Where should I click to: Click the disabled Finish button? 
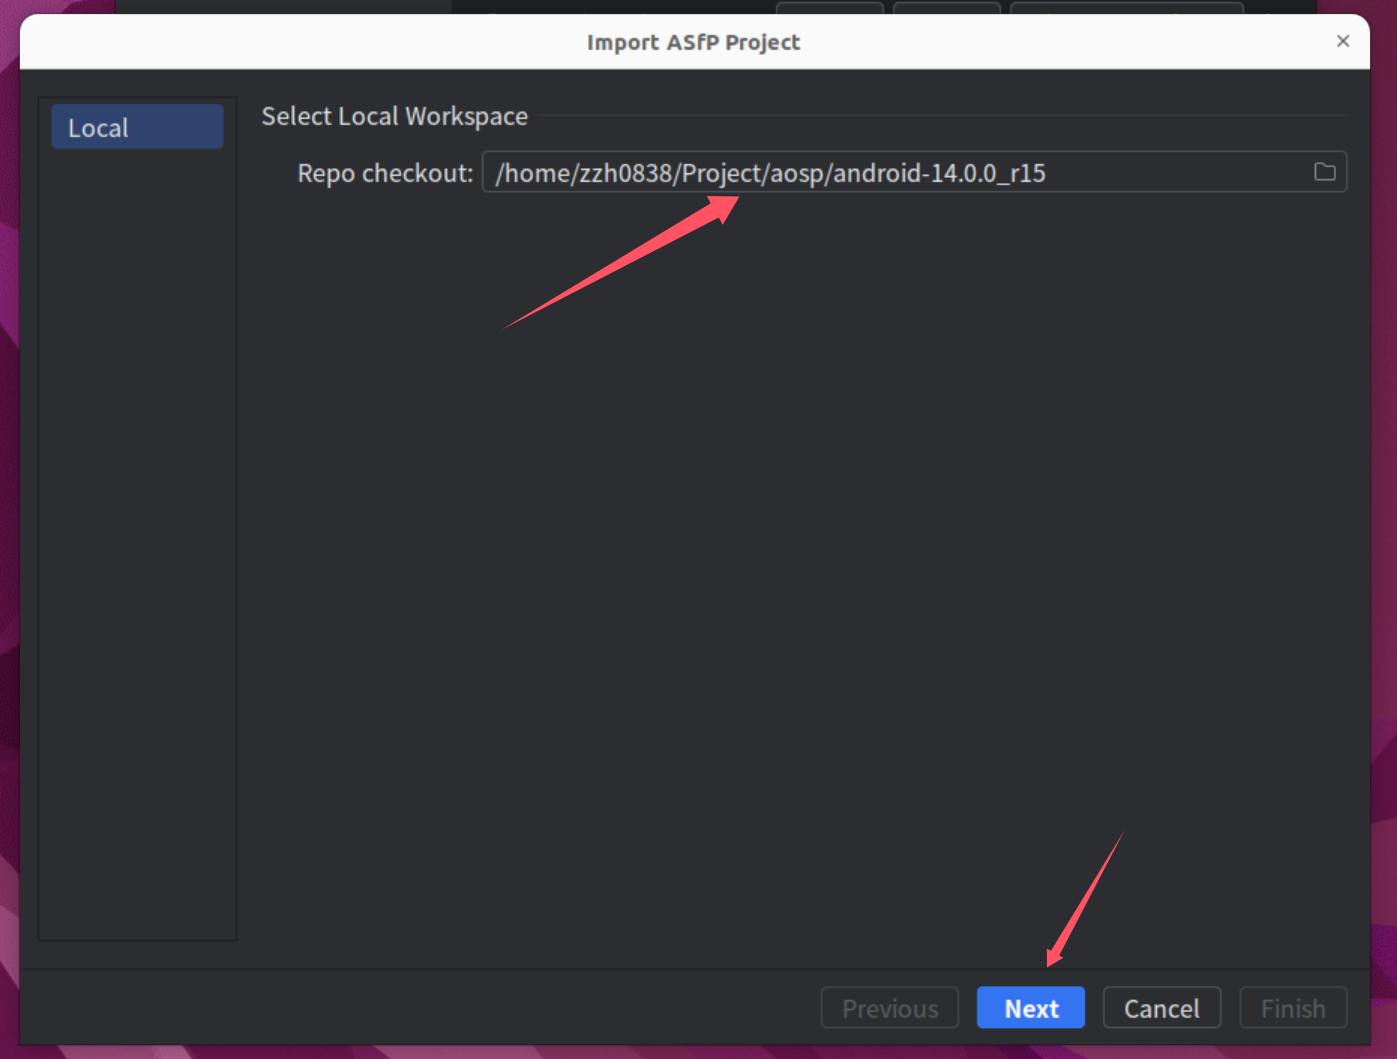point(1292,1008)
